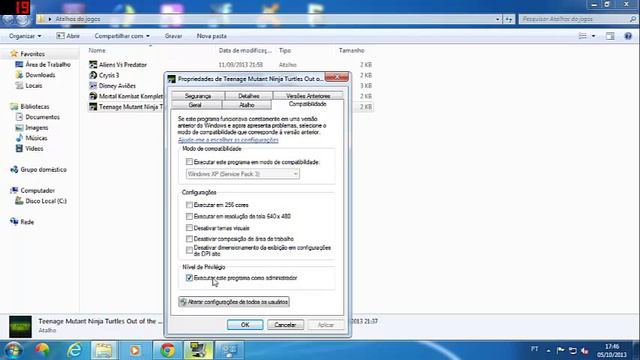Open address bar history dropdown
This screenshot has height=360, width=640.
[x=498, y=19]
